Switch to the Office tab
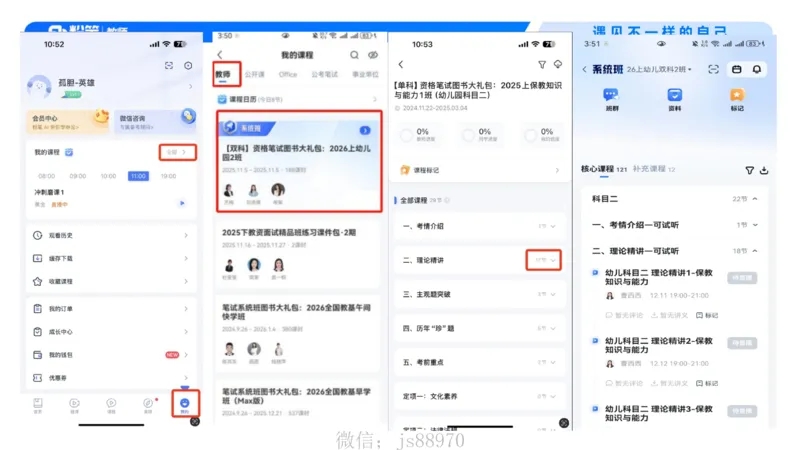Viewport: 800px width, 450px height. click(x=288, y=74)
